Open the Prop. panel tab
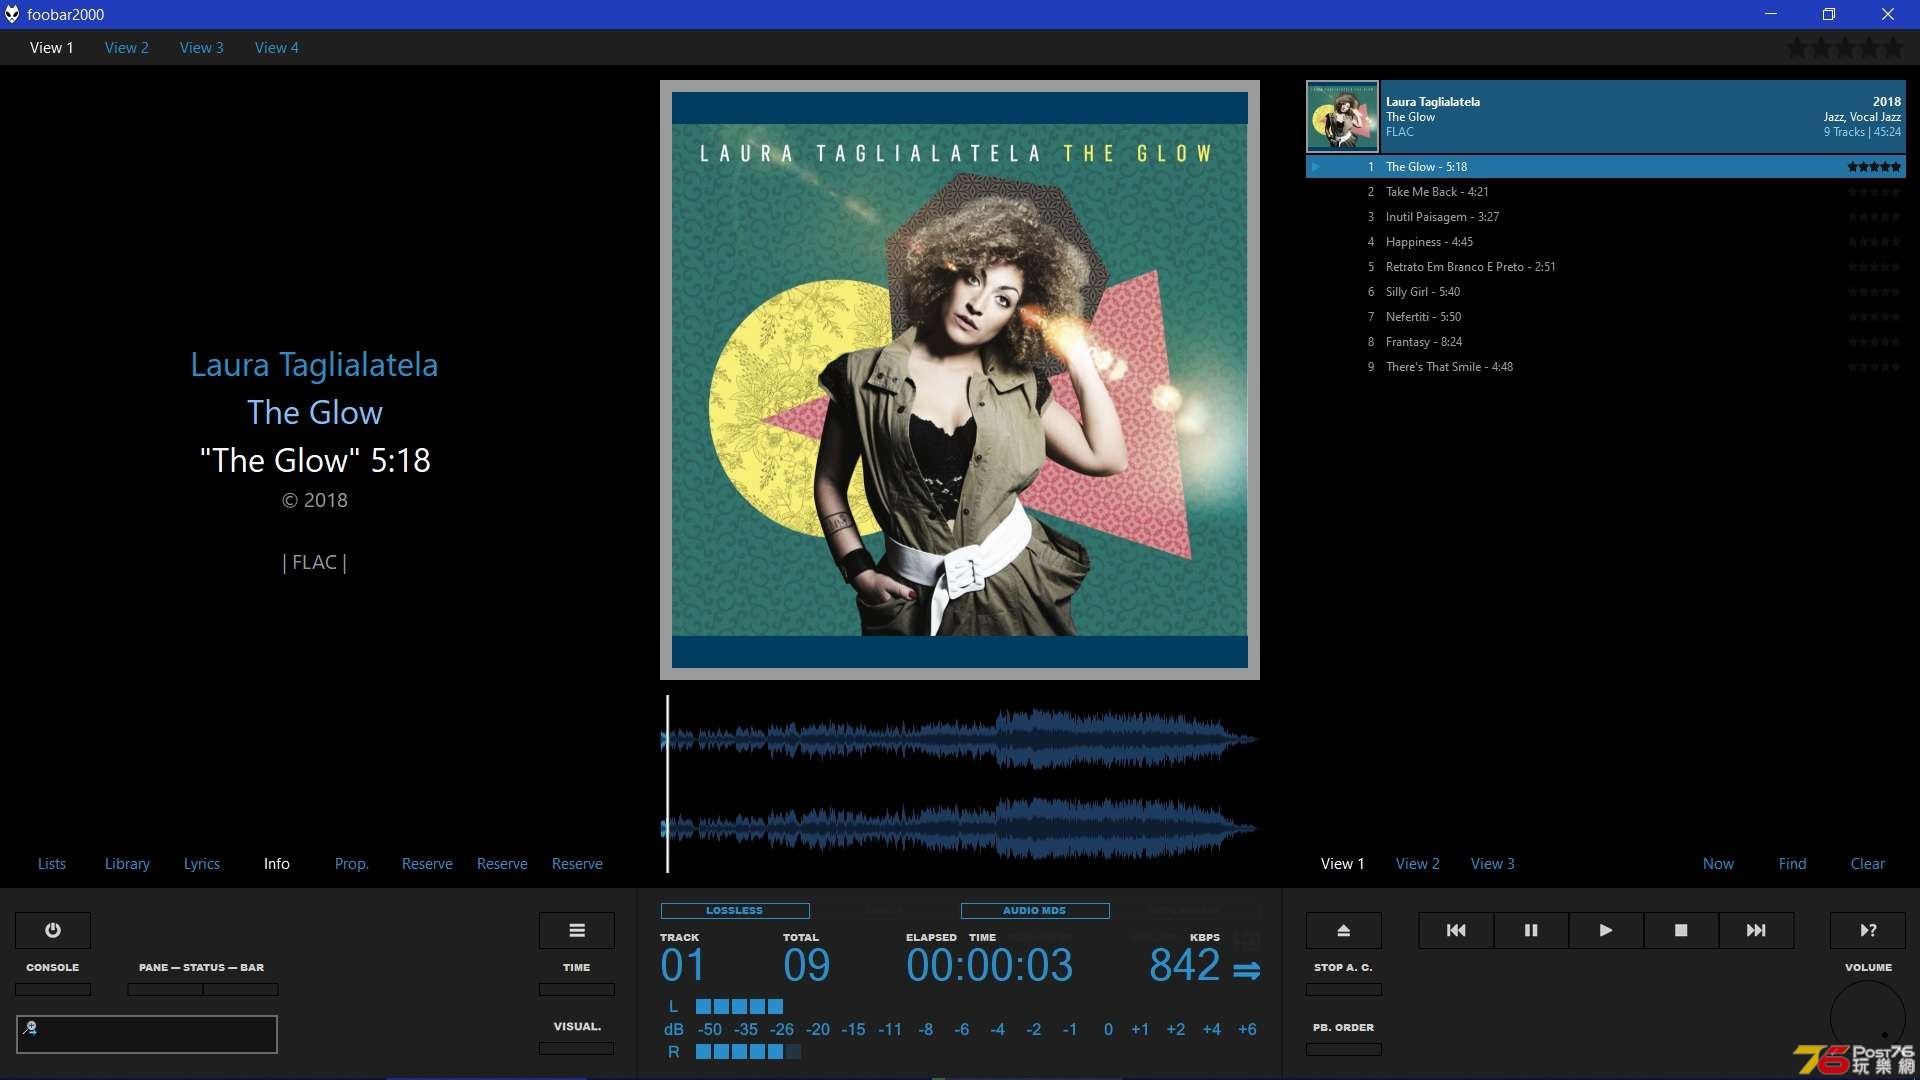The width and height of the screenshot is (1920, 1080). (352, 864)
